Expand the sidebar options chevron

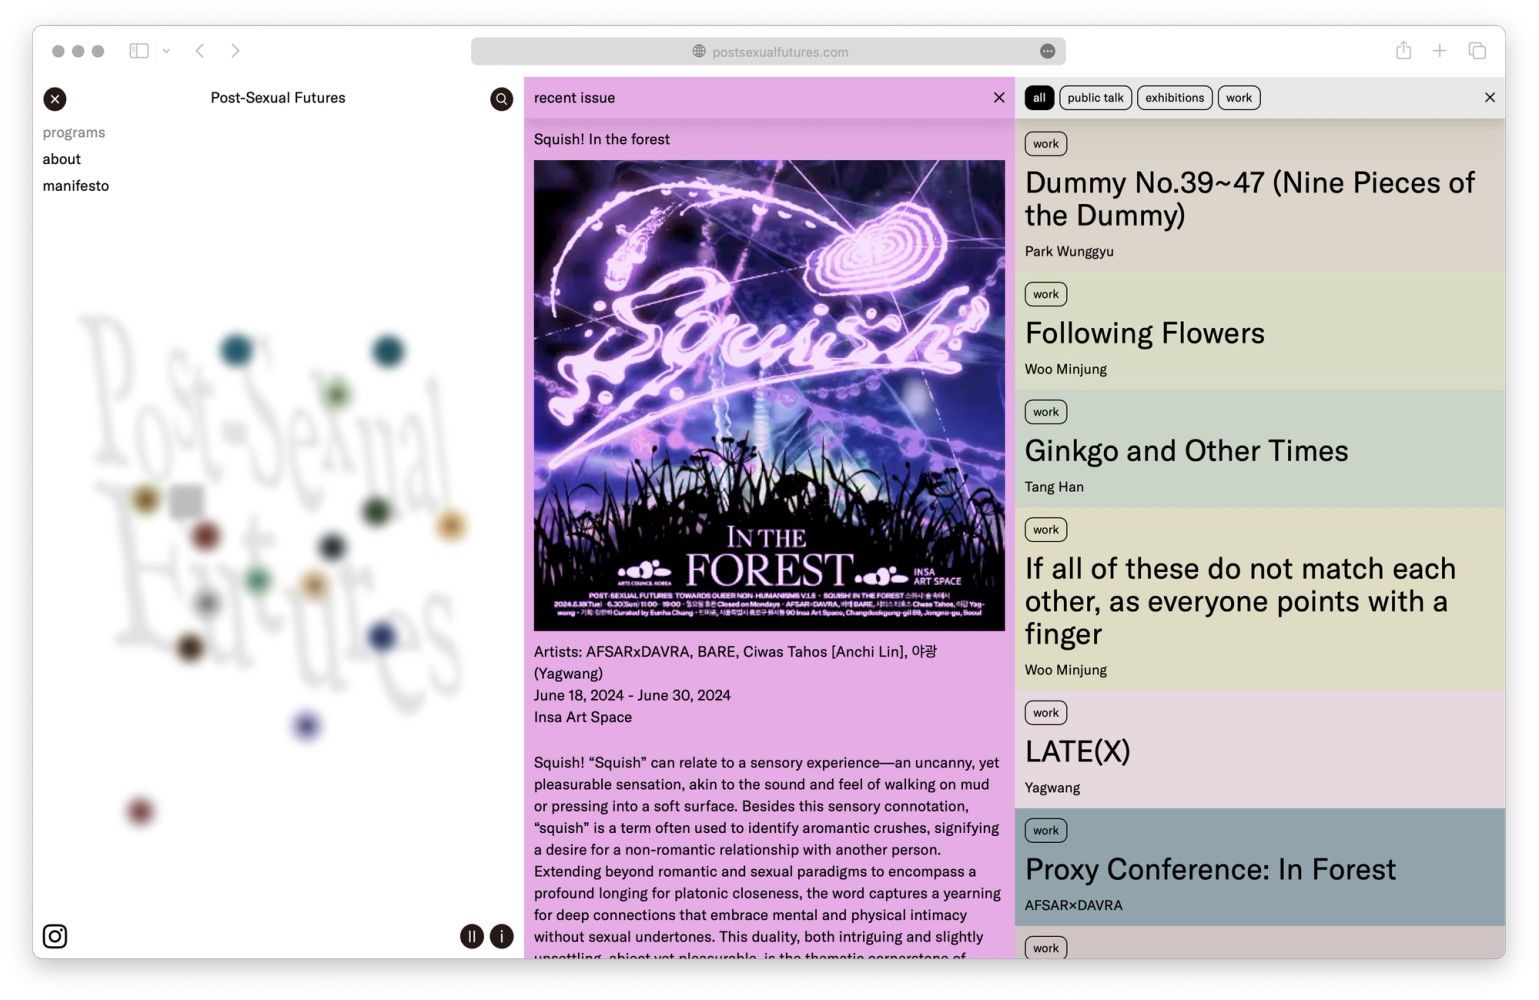[x=166, y=51]
